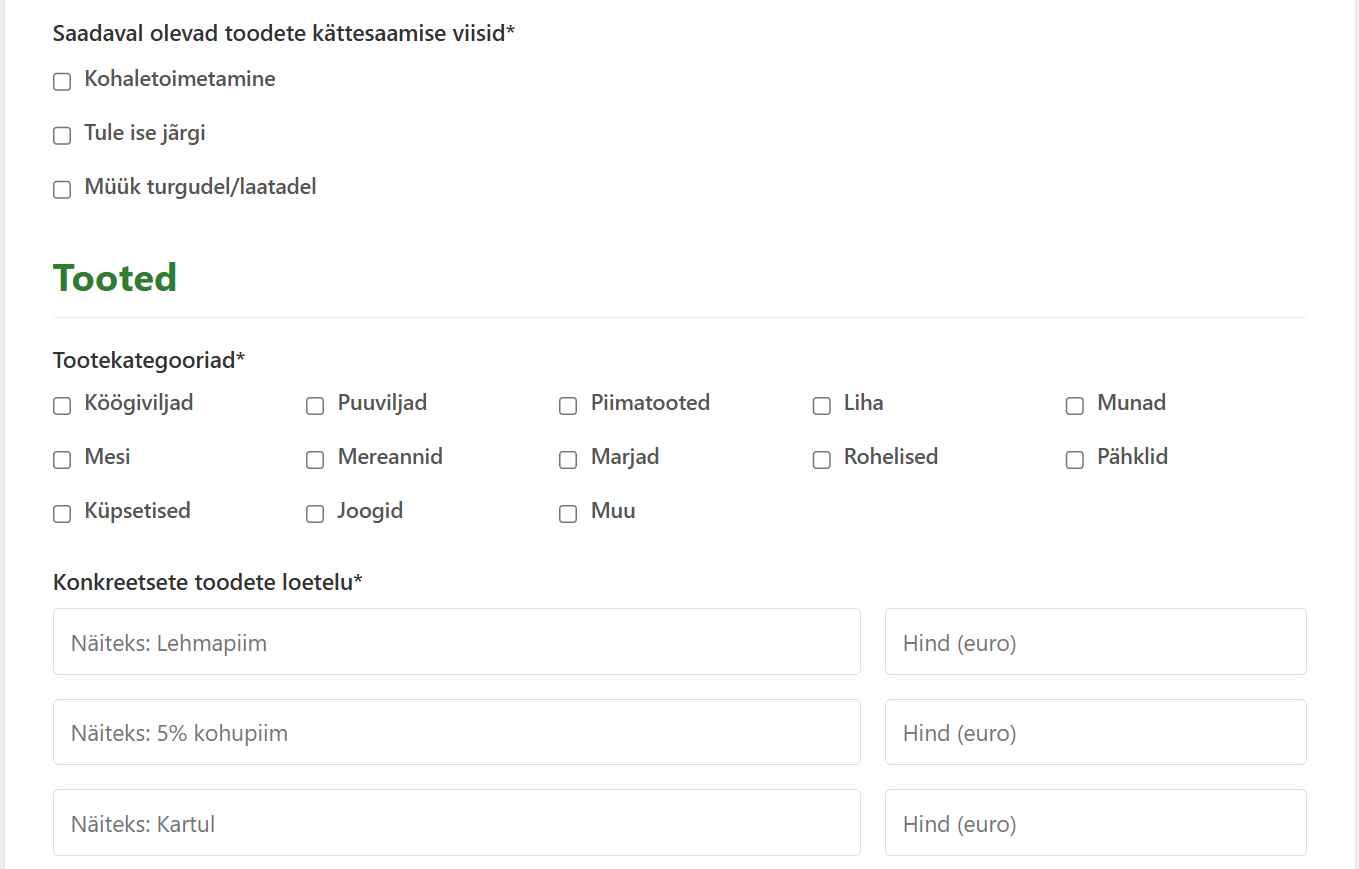Screen dimensions: 1359x869
Task: Check the Joogid checkbox
Action: 315,513
